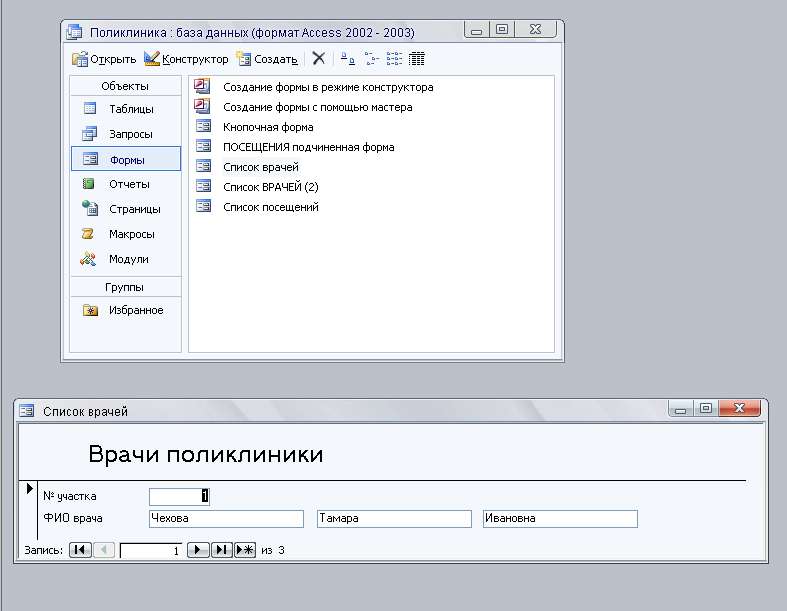Click the form icon in Список врачей title bar

(x=27, y=411)
